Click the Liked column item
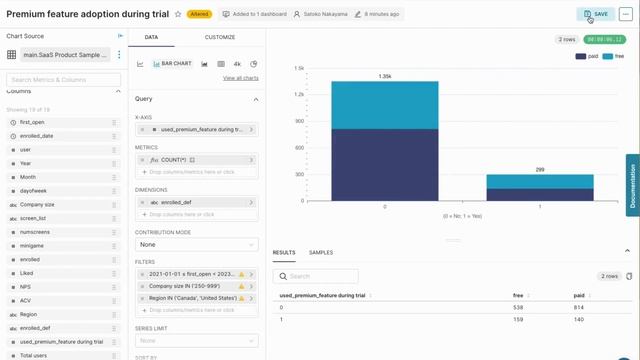Image resolution: width=640 pixels, height=360 pixels. pyautogui.click(x=63, y=273)
